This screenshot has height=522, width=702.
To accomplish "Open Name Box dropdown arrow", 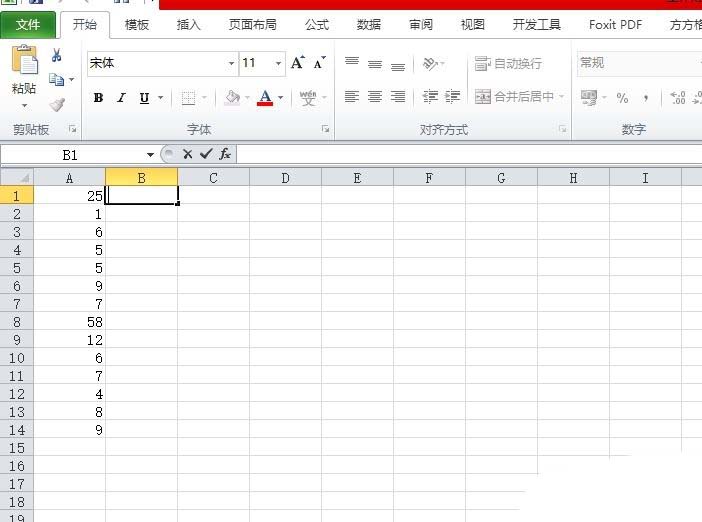I will pos(150,155).
